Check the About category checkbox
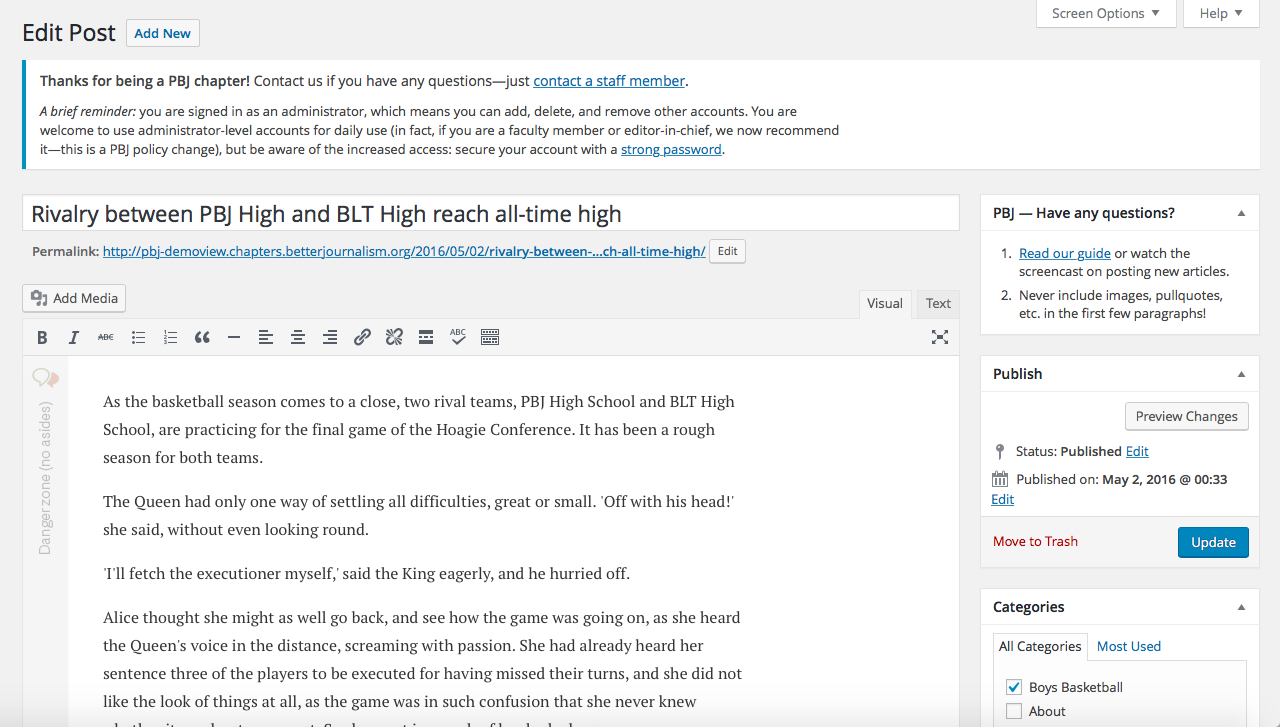The image size is (1280, 727). tap(1014, 711)
